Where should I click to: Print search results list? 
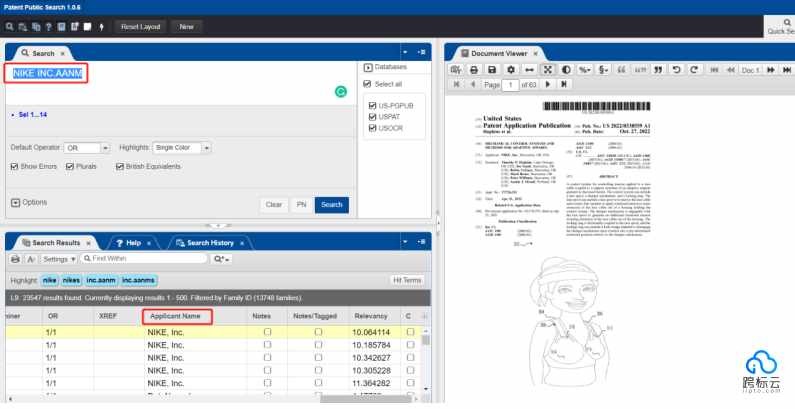(15, 259)
